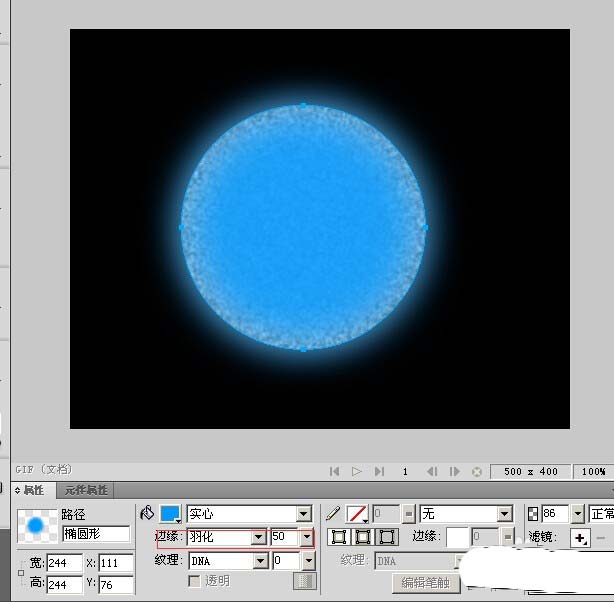Click the round icon after next-frame arrow

pyautogui.click(x=477, y=472)
